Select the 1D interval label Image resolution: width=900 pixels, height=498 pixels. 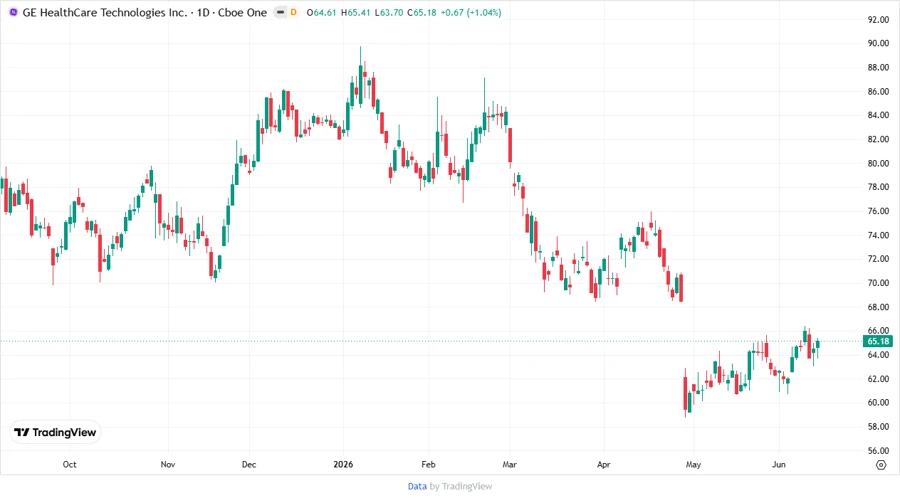pyautogui.click(x=203, y=13)
